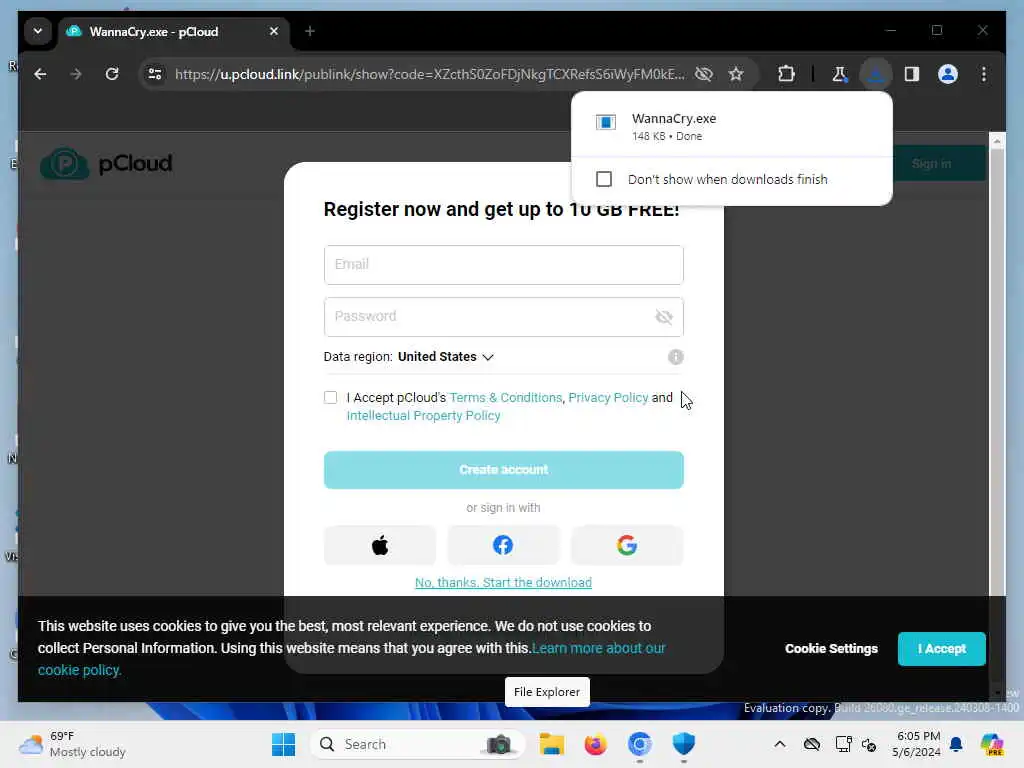Click the cloud sync system tray icon
The image size is (1024, 768).
(x=812, y=744)
